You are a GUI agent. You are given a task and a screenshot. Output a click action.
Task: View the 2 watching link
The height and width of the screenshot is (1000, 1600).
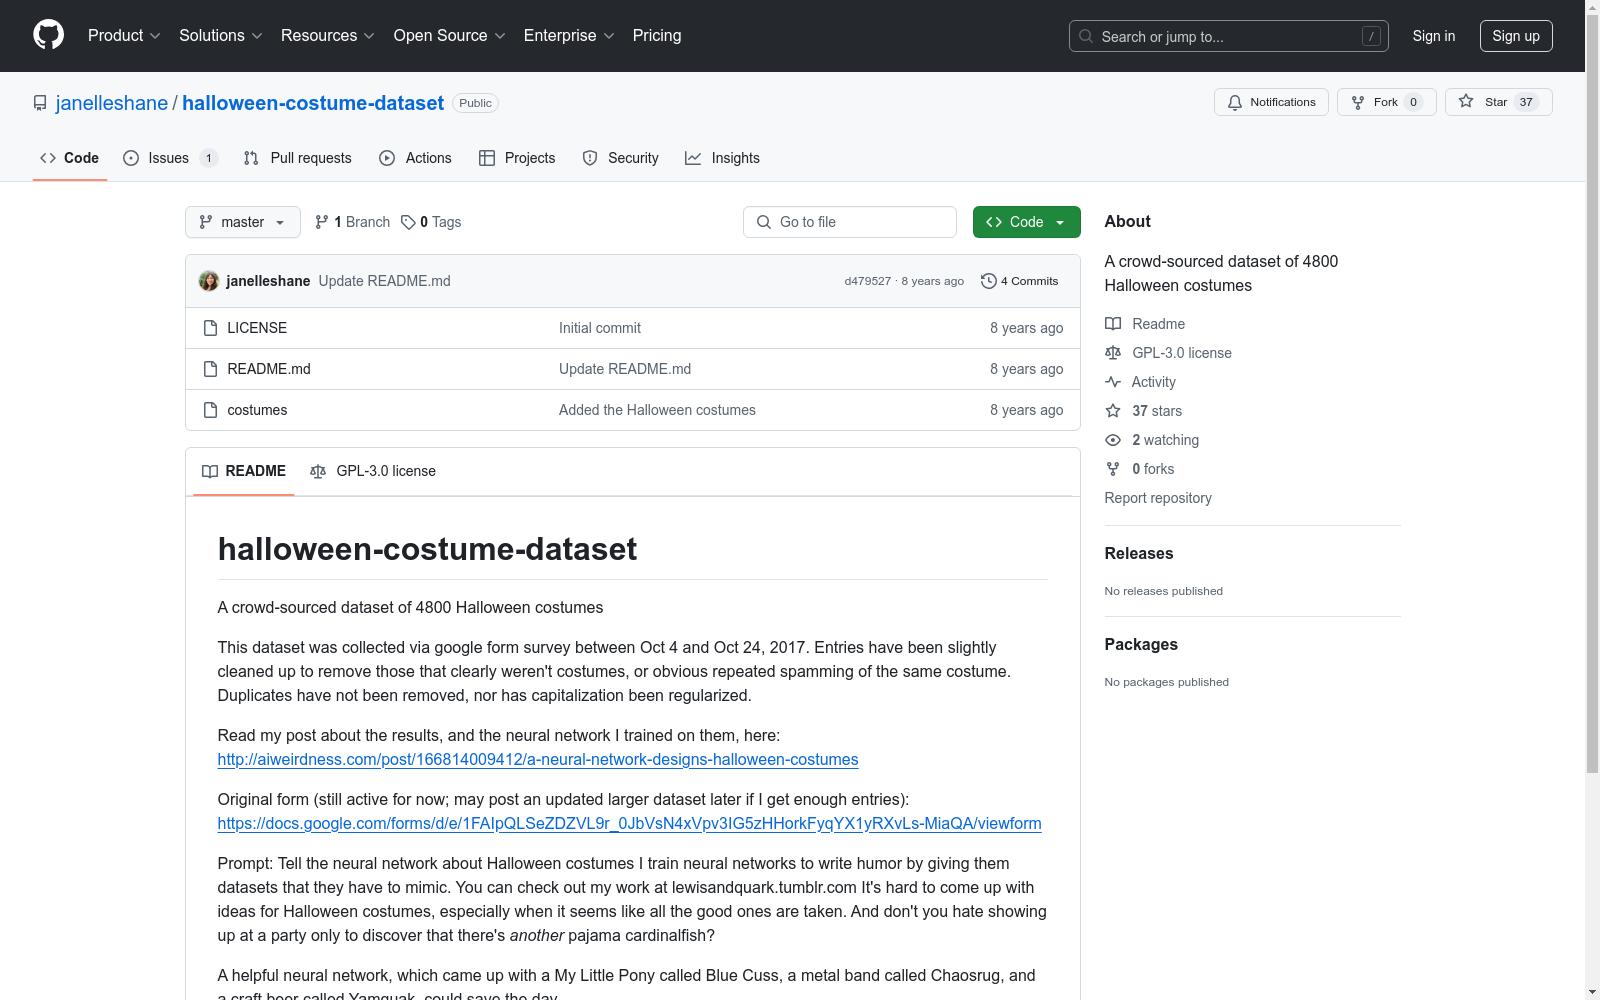click(1152, 440)
